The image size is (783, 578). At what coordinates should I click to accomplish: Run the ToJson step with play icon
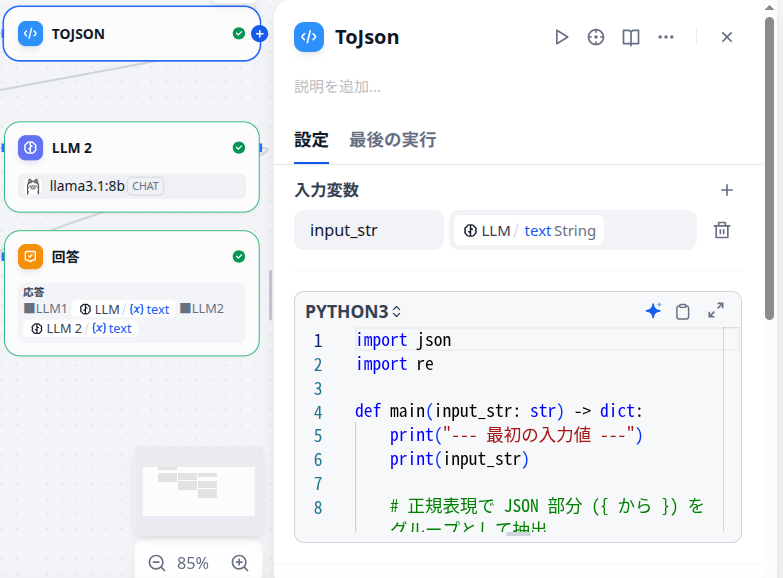(561, 37)
